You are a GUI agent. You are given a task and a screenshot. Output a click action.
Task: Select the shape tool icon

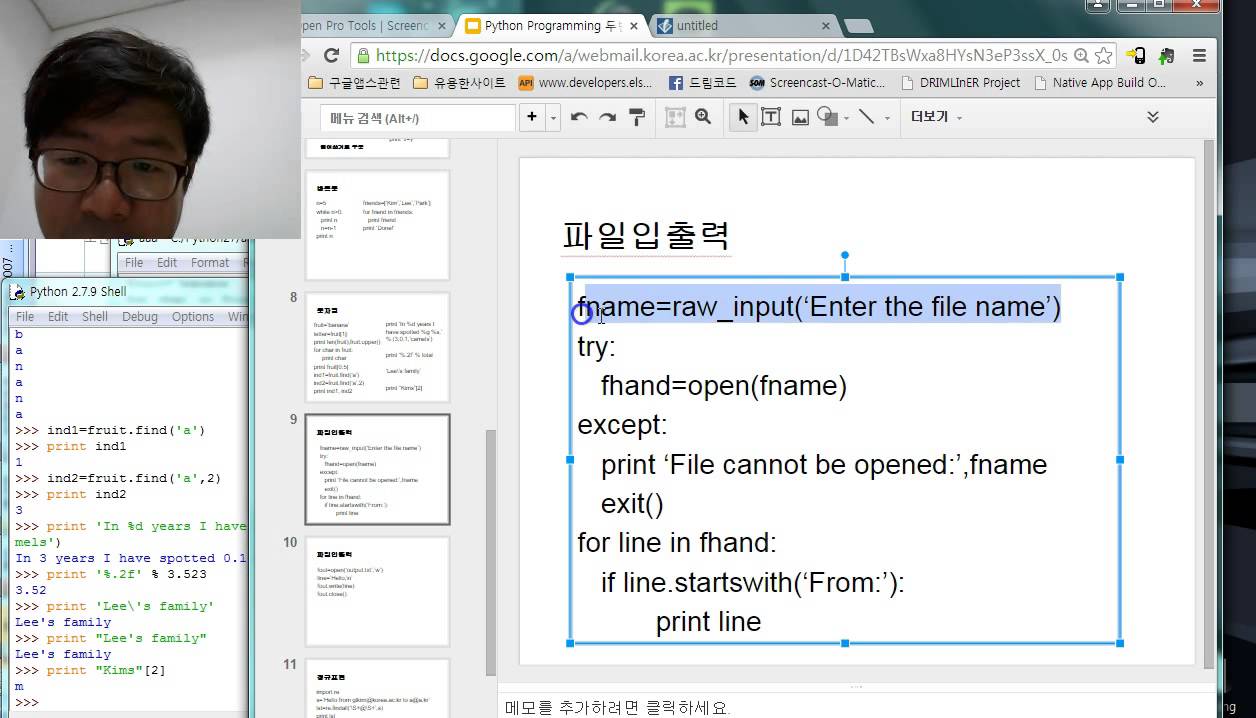point(826,117)
